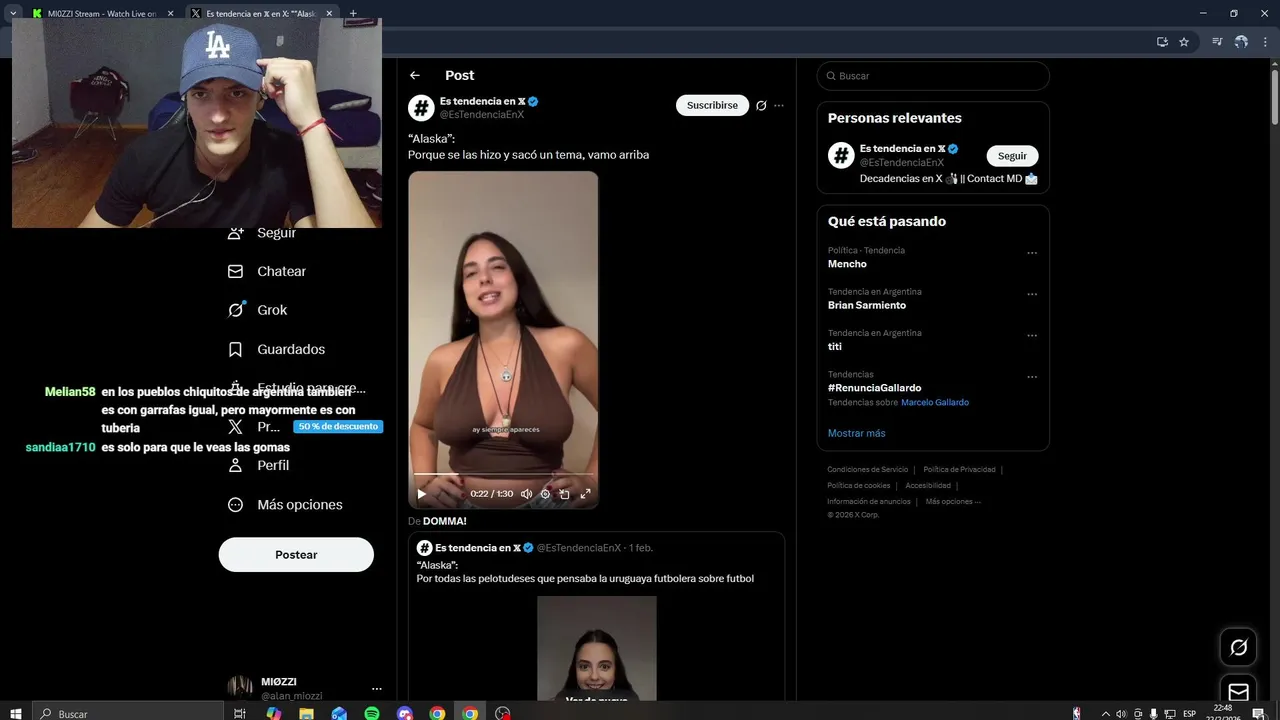Open Más opciones in sidebar
The image size is (1280, 720).
[285, 504]
